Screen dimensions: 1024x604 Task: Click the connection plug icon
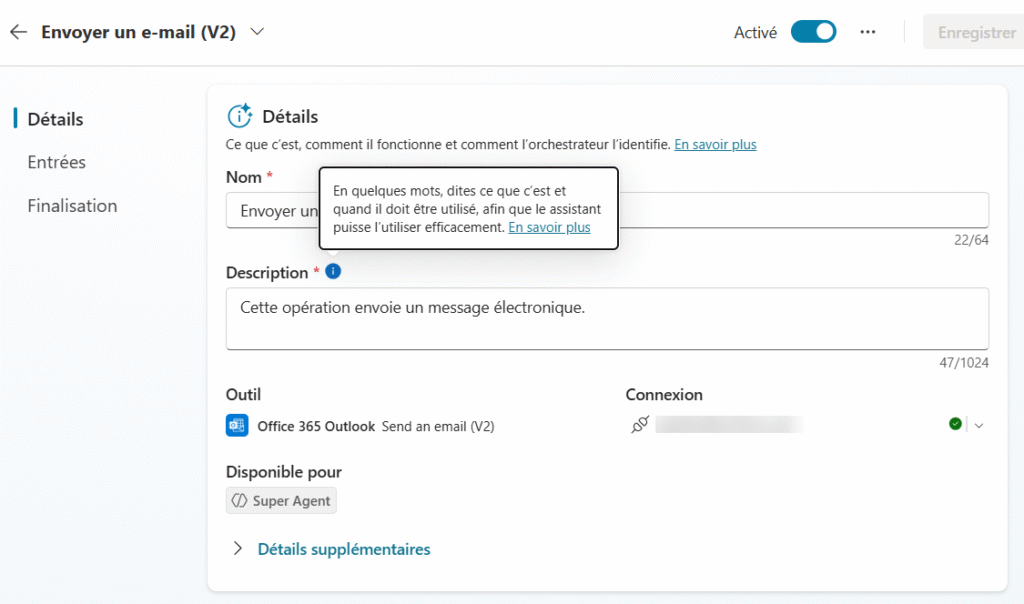[x=640, y=425]
